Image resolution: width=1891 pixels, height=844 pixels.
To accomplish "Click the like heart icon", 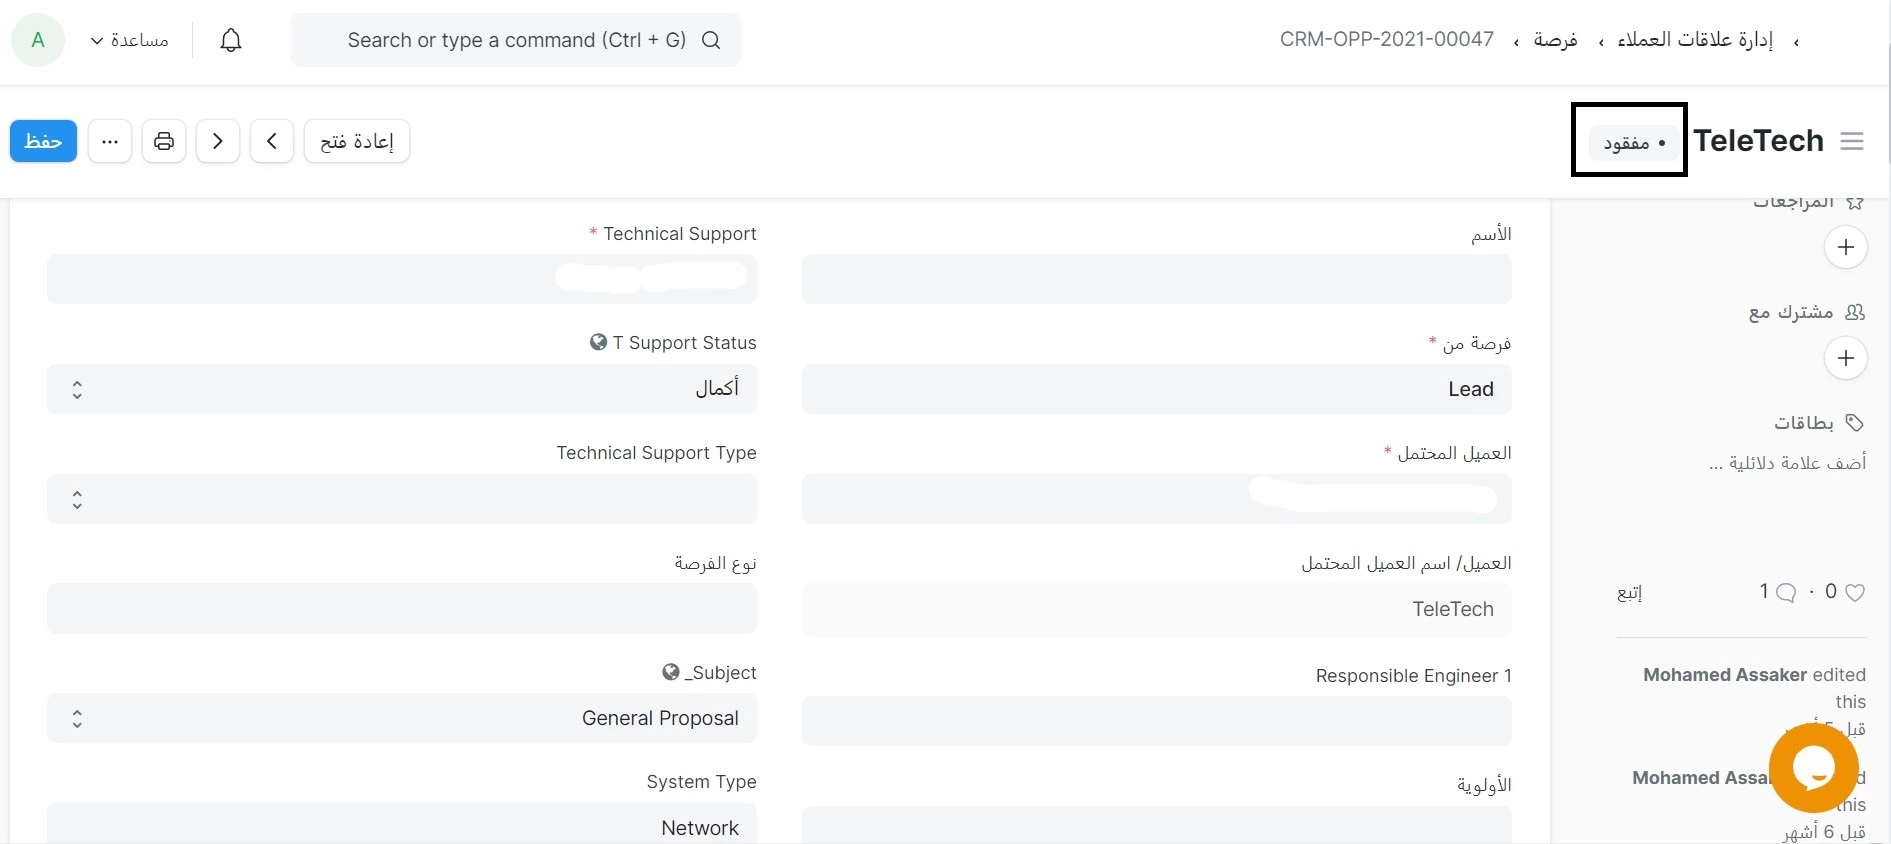I will click(1855, 592).
